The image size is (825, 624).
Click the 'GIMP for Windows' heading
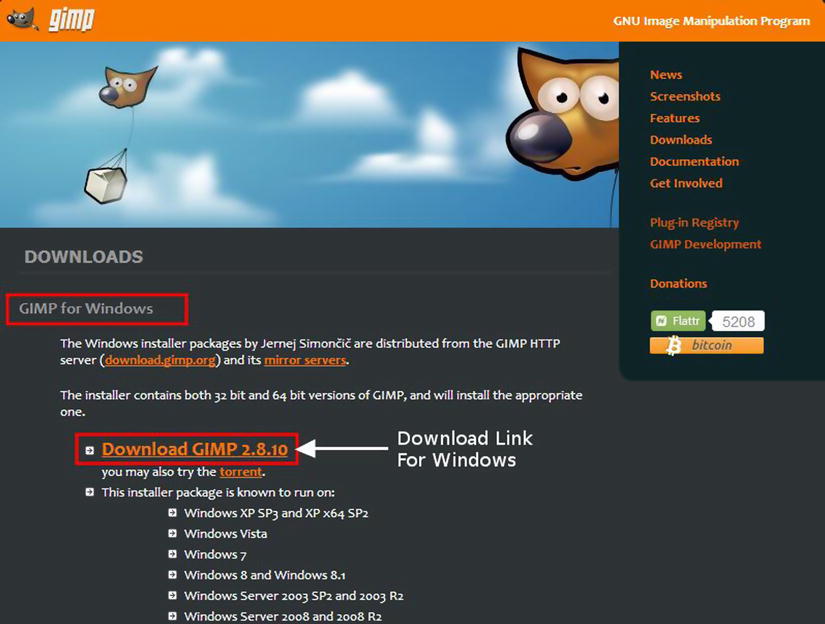[x=86, y=308]
